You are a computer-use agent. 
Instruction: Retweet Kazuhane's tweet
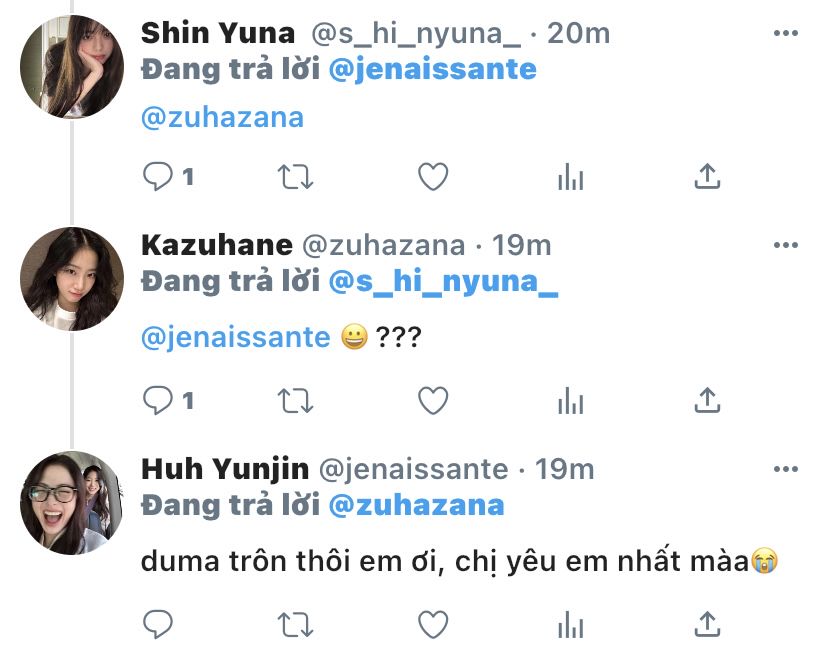[x=295, y=401]
